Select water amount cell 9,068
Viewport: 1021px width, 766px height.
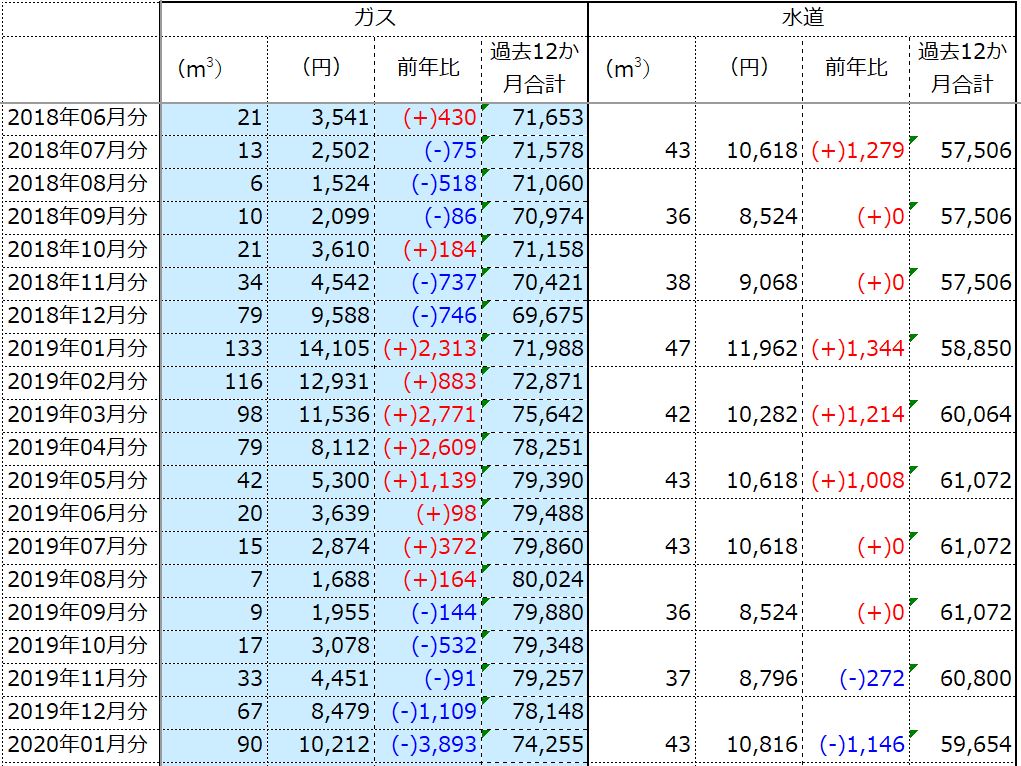749,284
